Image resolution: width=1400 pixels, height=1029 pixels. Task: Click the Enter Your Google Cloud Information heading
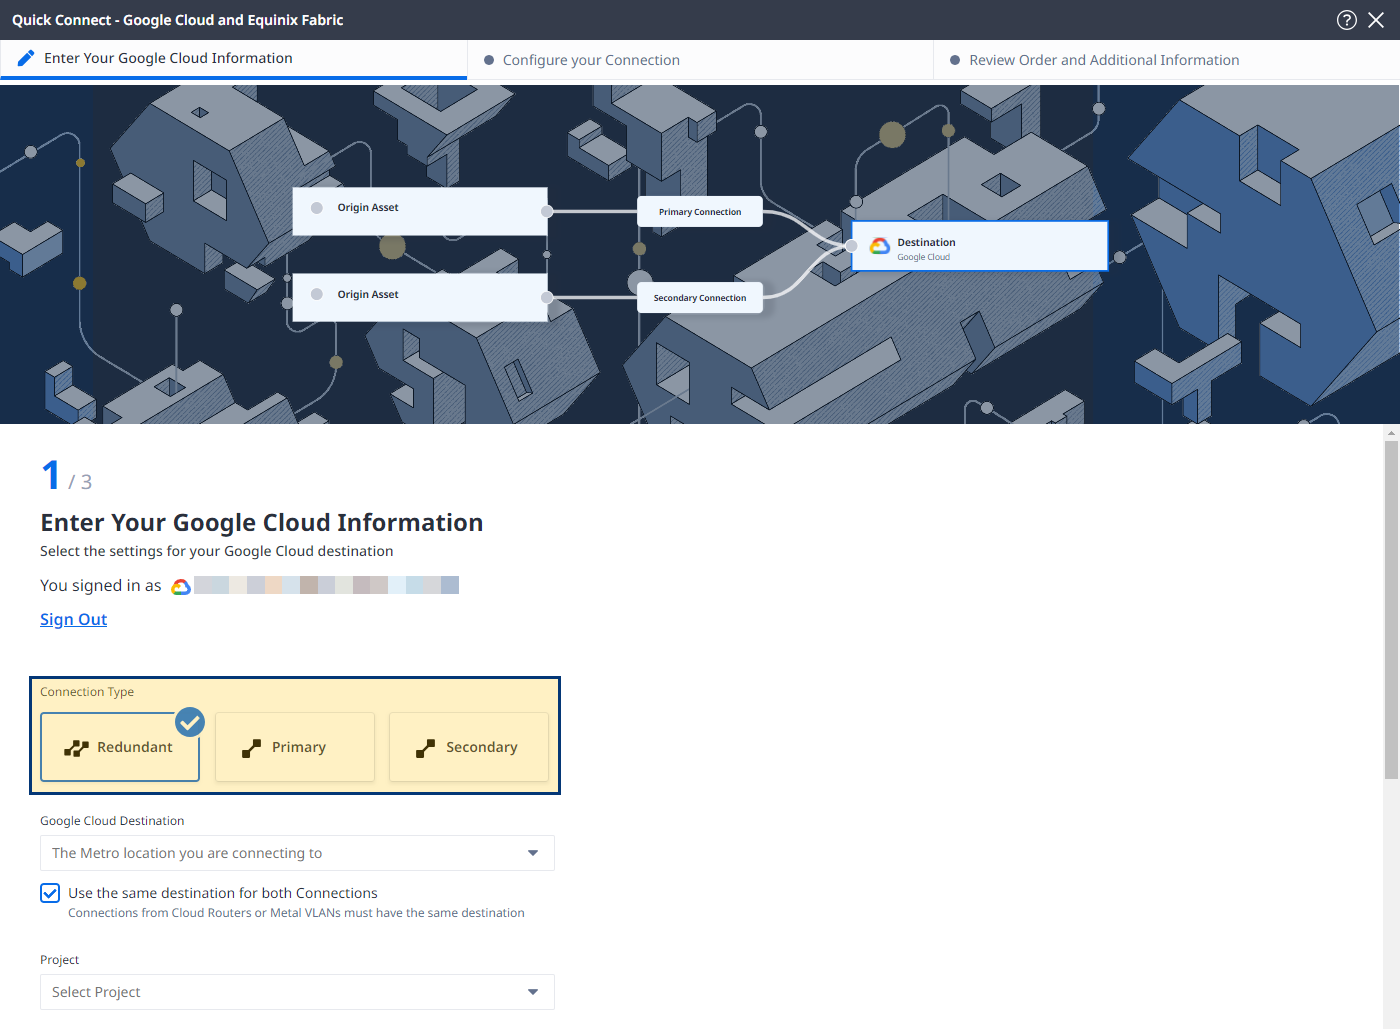pyautogui.click(x=262, y=523)
